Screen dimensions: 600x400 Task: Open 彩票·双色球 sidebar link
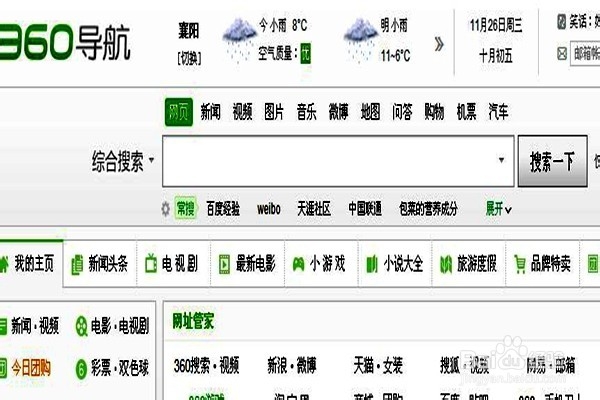pos(120,369)
